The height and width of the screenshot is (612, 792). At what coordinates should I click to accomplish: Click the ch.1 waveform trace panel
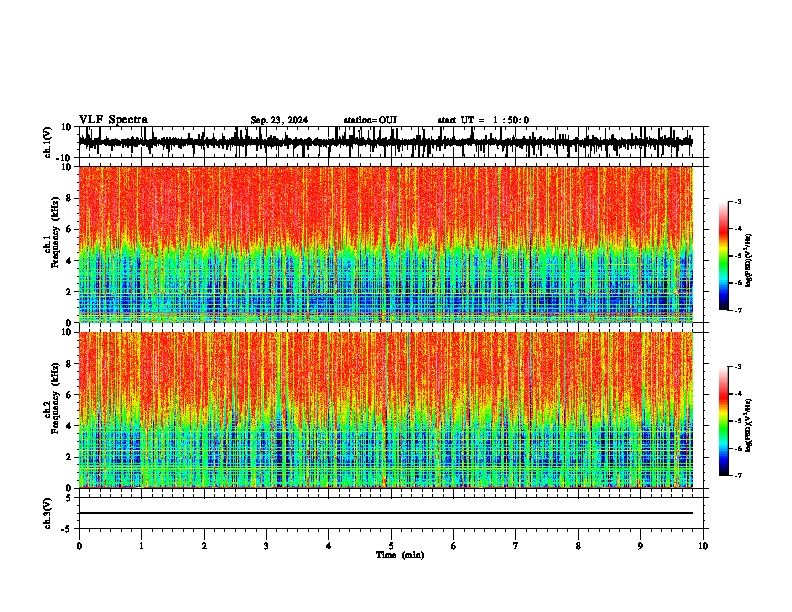390,142
